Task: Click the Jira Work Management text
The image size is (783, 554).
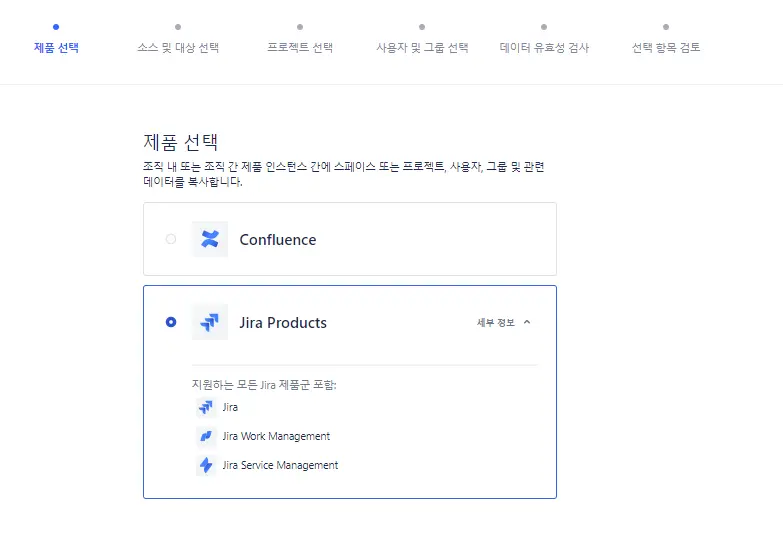Action: (276, 436)
